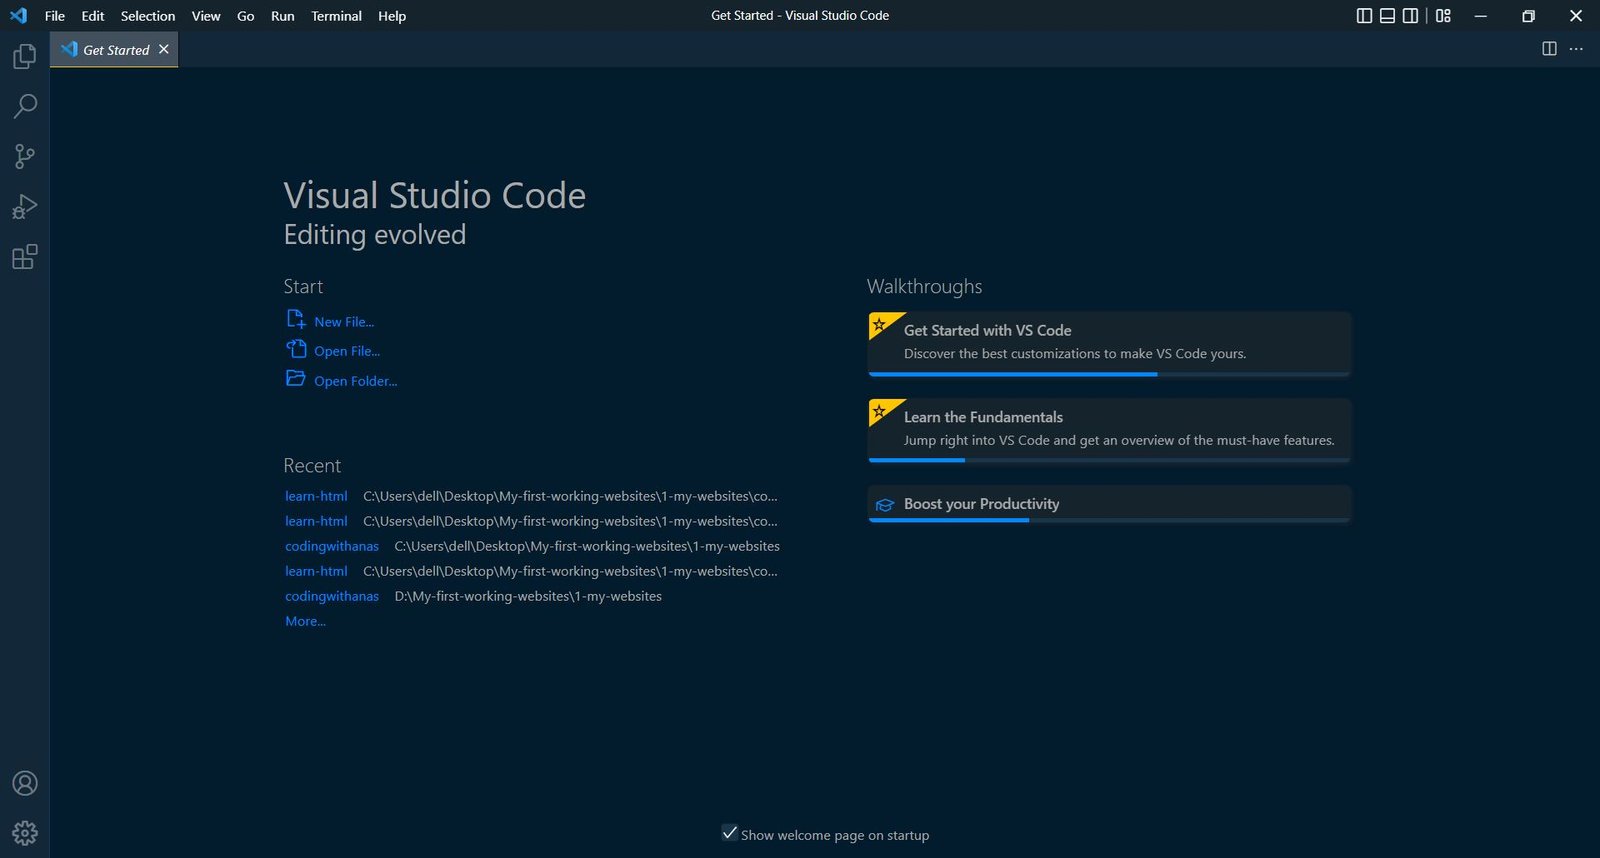Open the Terminal menu
The image size is (1600, 858).
click(336, 16)
